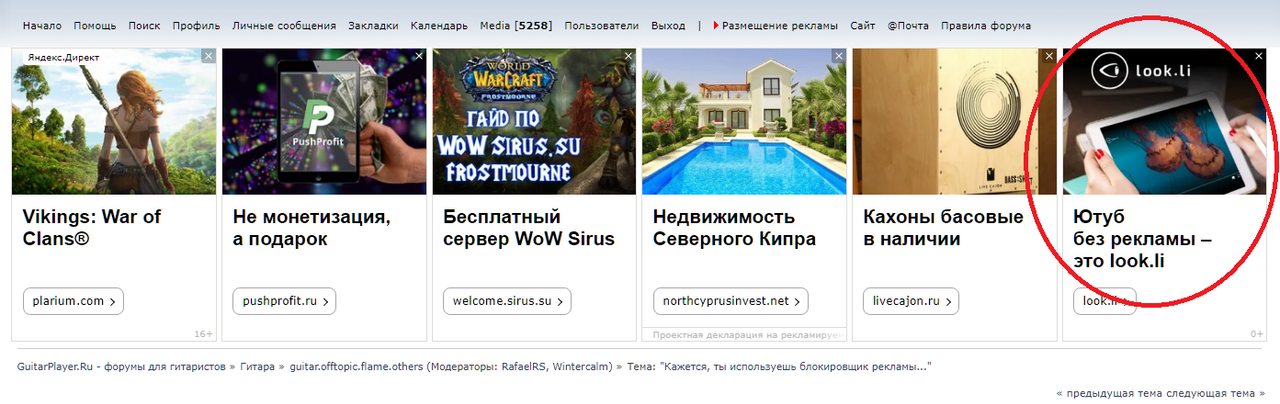Open the Помощь menu item
The width and height of the screenshot is (1280, 404).
point(95,26)
